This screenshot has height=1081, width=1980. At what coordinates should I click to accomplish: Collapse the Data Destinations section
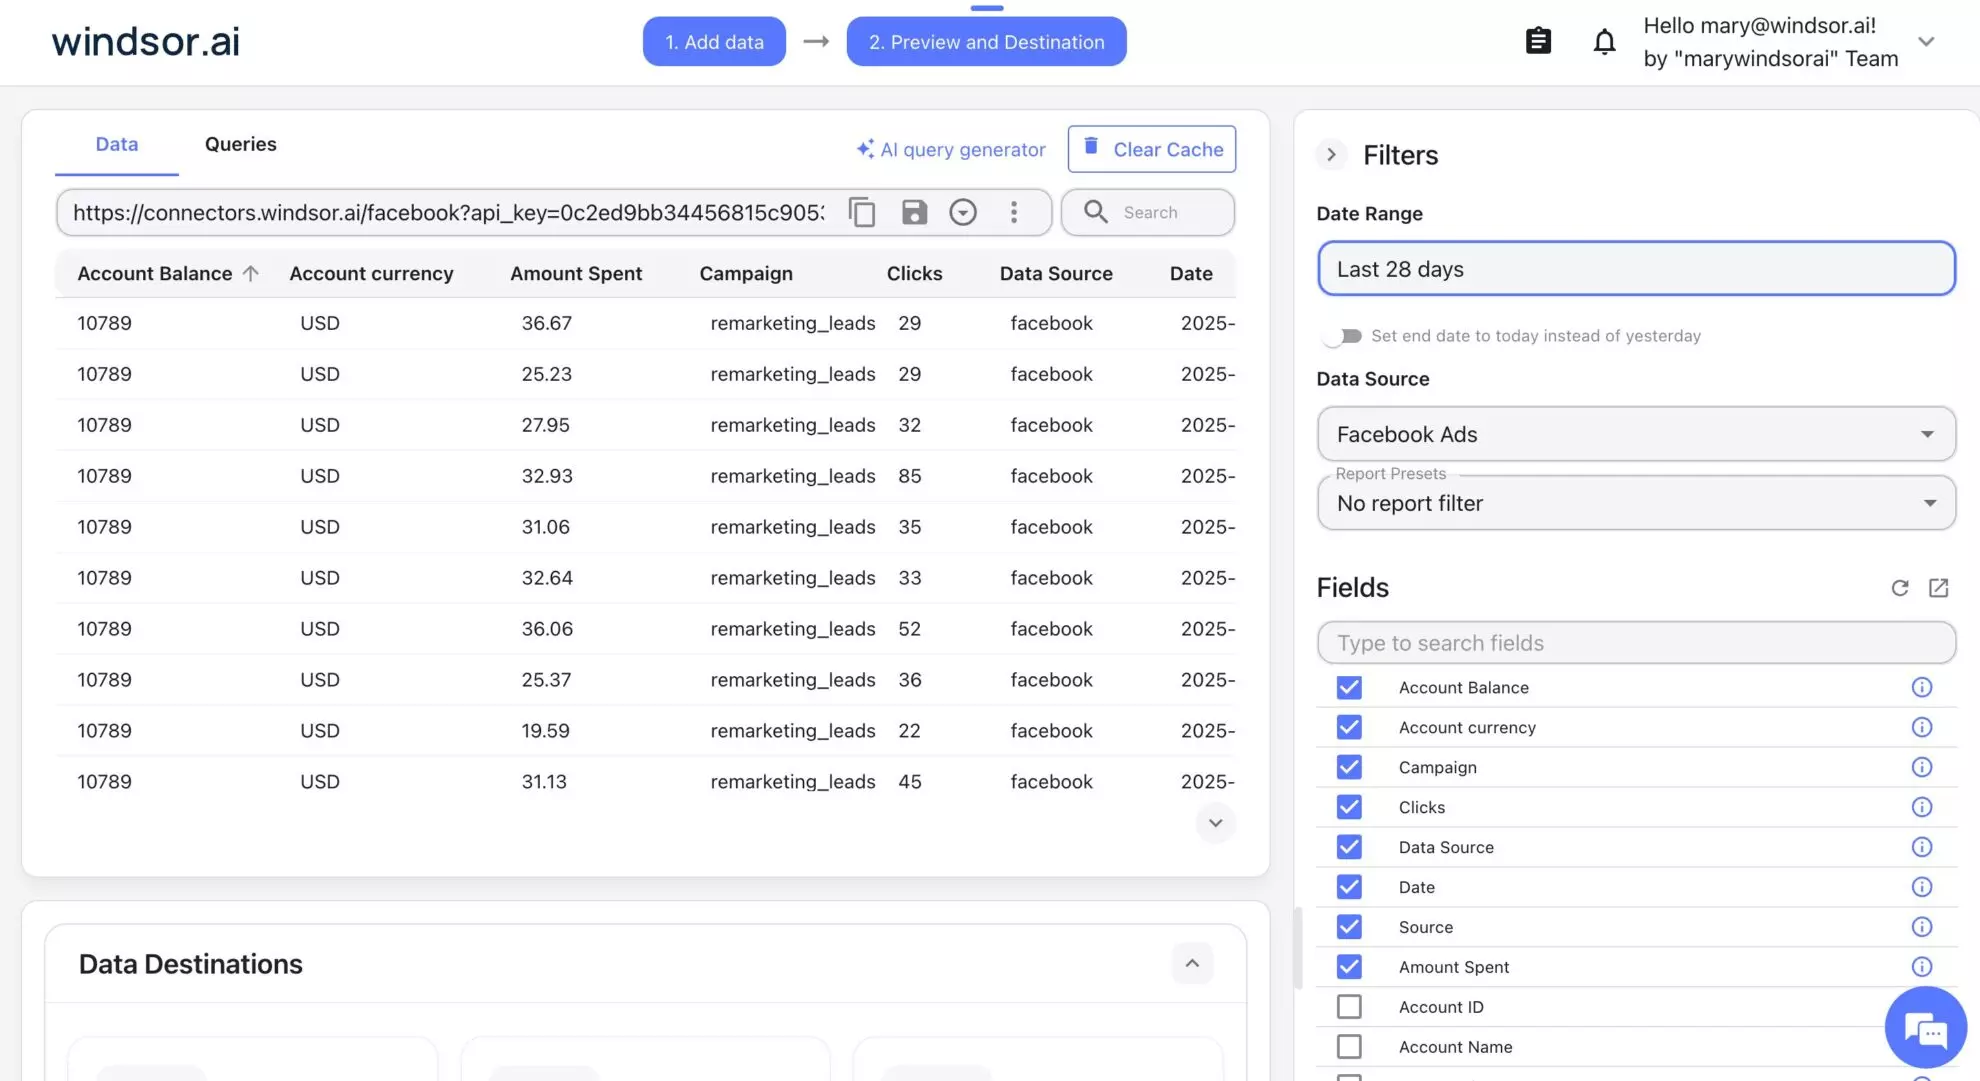[x=1192, y=963]
